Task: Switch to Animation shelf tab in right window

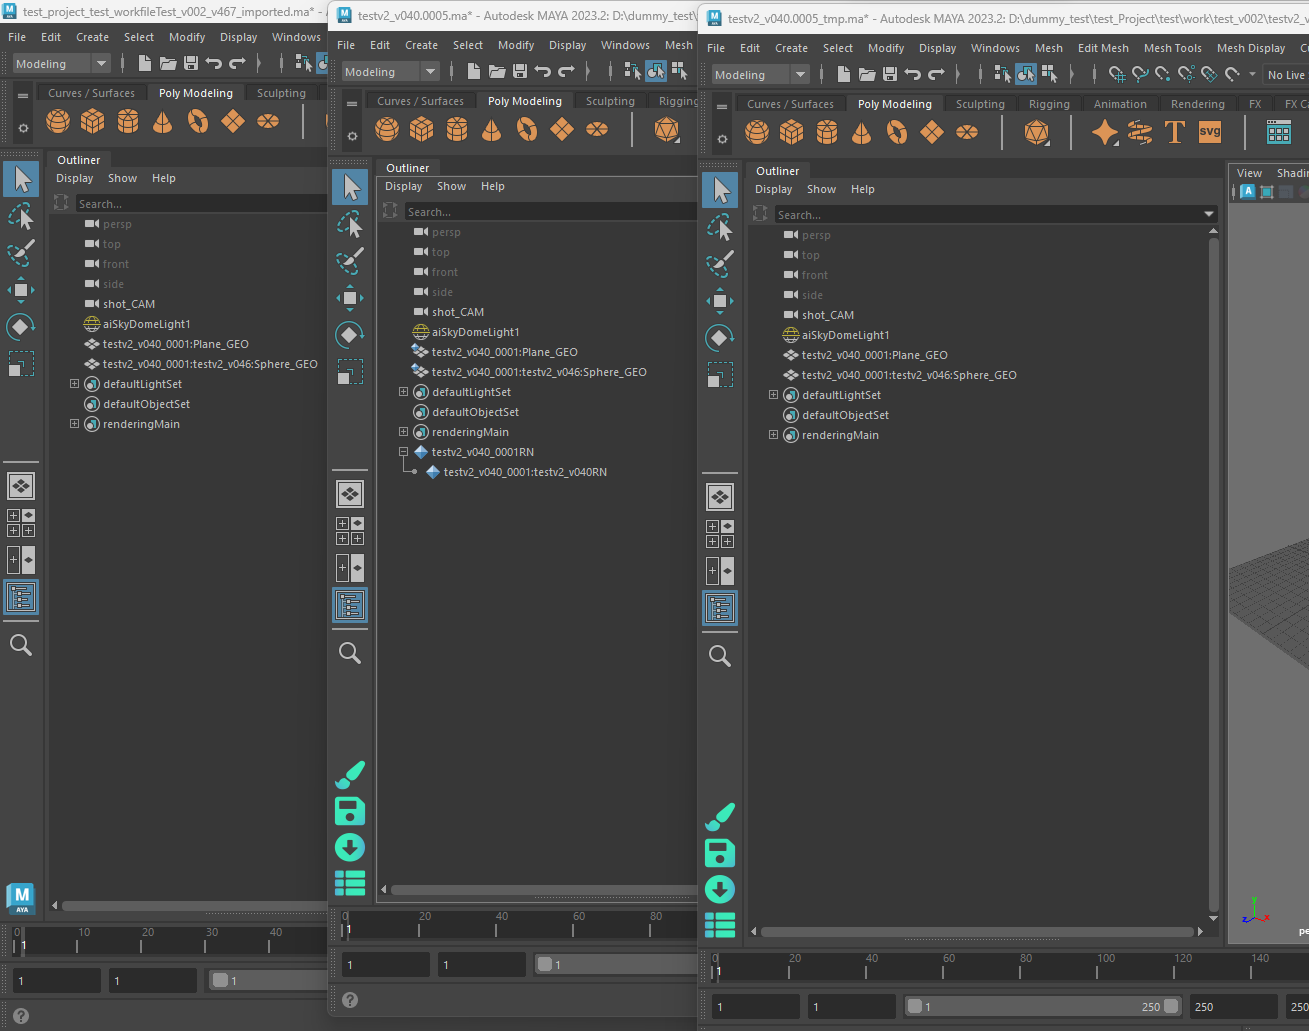Action: pos(1120,104)
